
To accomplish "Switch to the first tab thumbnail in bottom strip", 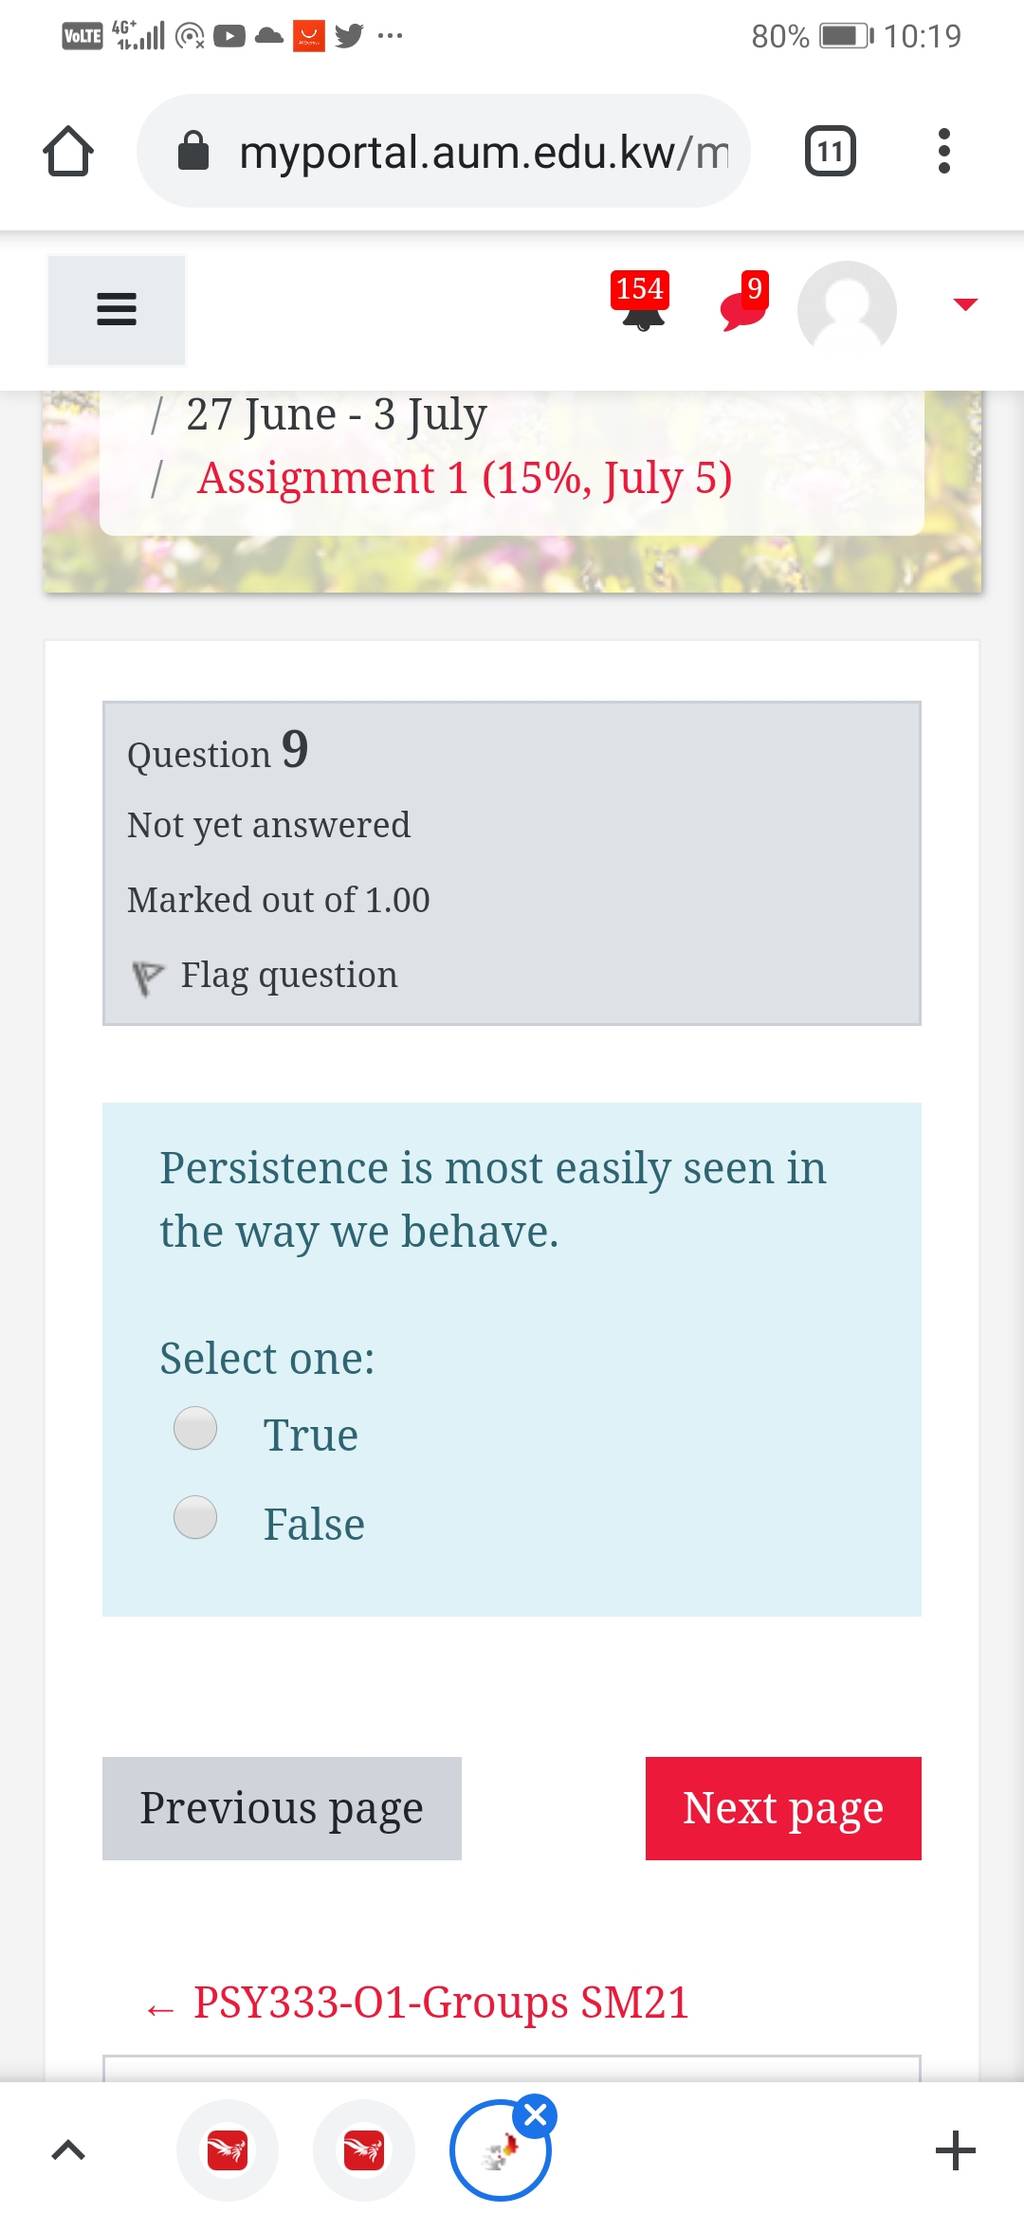I will tap(227, 2150).
